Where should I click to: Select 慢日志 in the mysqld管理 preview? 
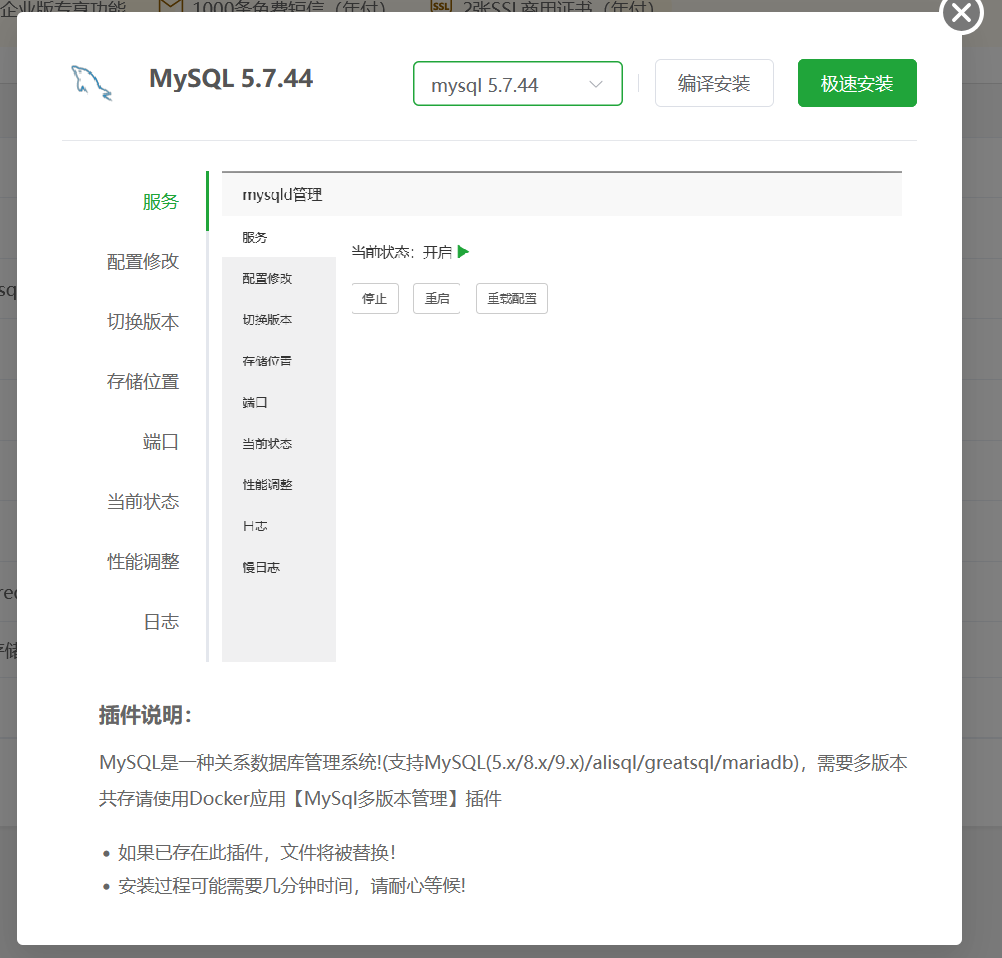pos(261,568)
